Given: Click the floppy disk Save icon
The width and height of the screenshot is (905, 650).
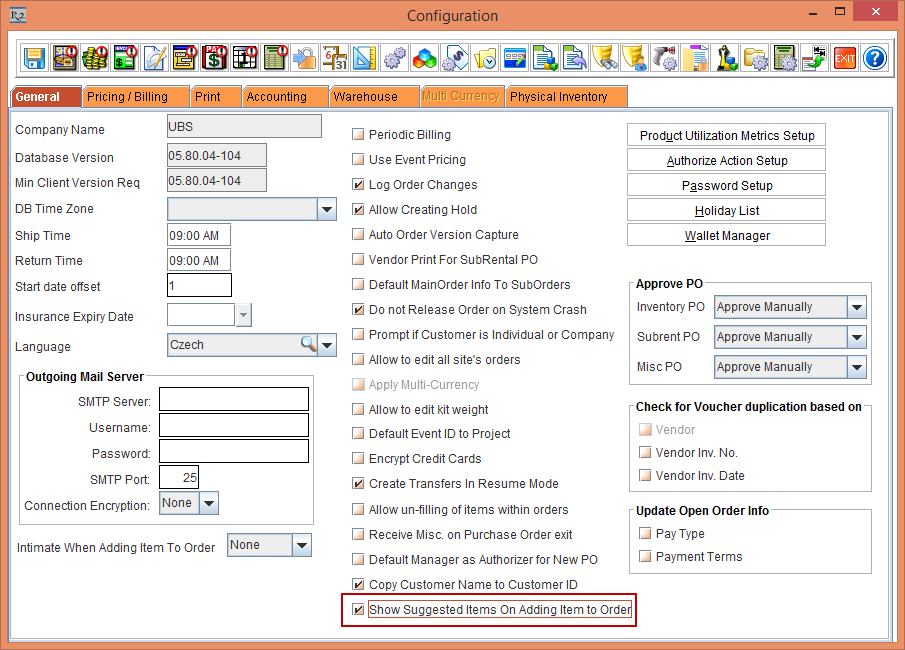Looking at the screenshot, I should (35, 57).
